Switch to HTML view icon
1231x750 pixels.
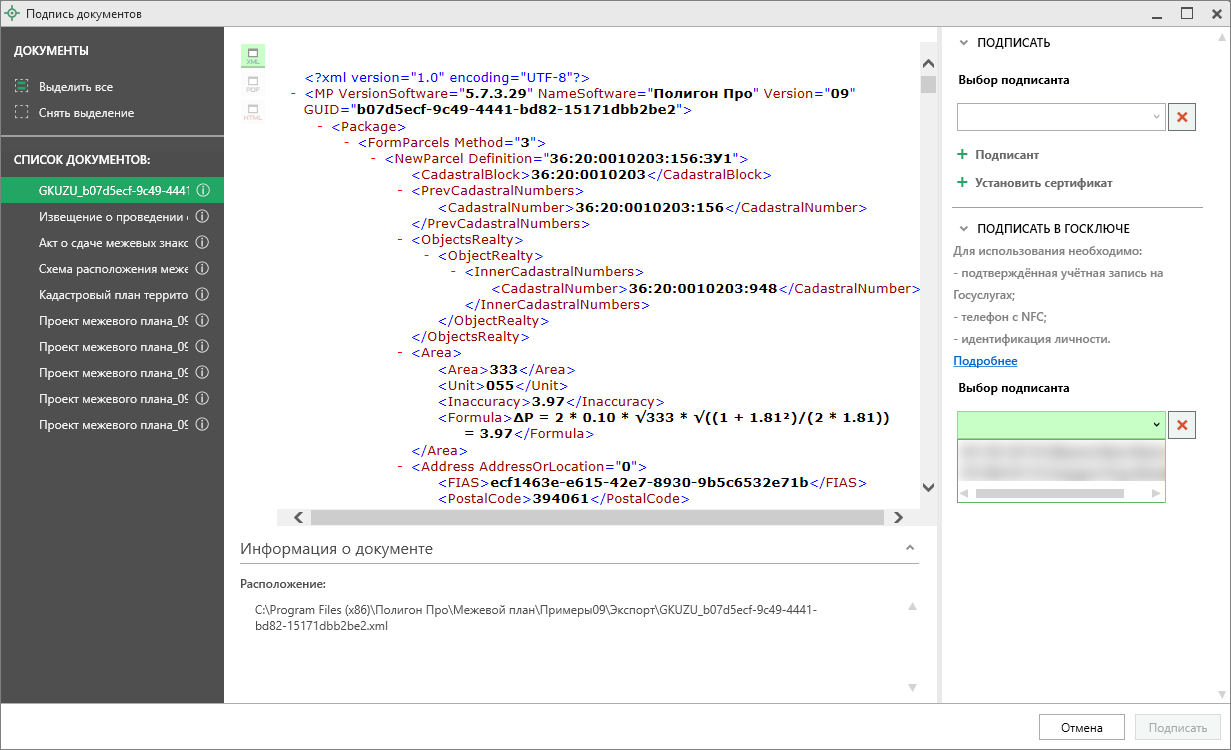[x=253, y=112]
